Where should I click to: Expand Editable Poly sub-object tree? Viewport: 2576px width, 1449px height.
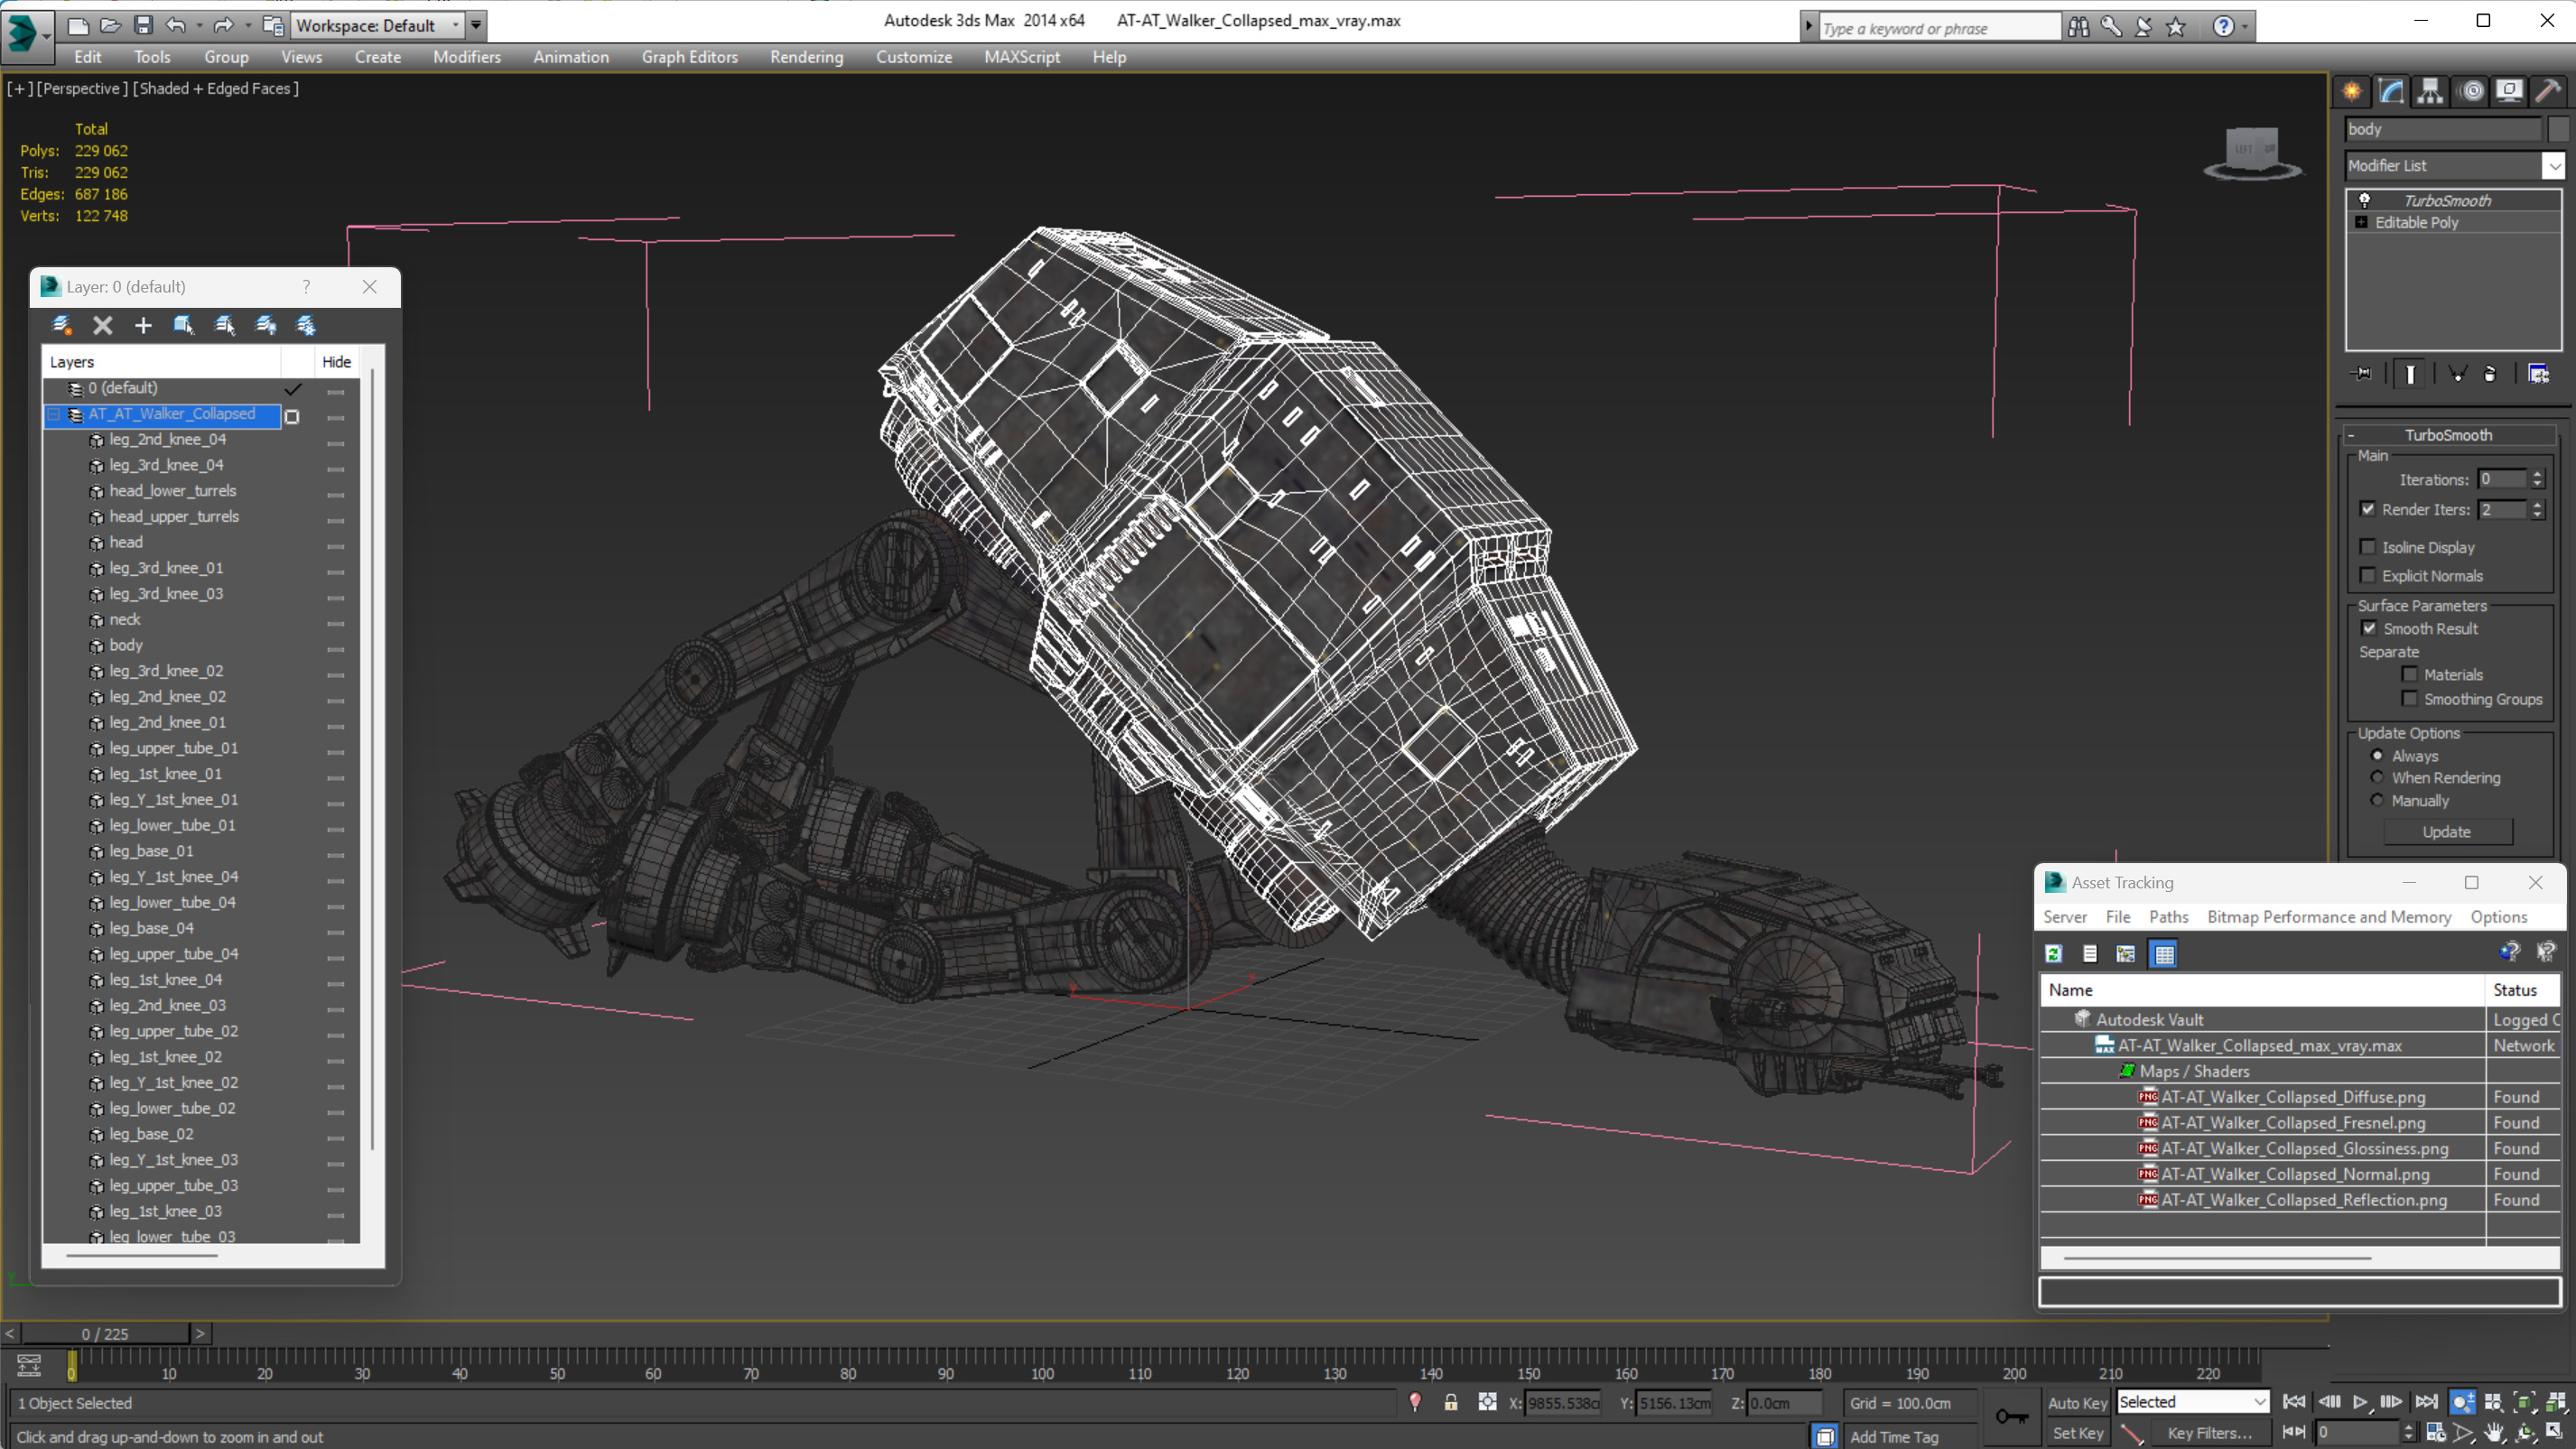tap(2362, 222)
